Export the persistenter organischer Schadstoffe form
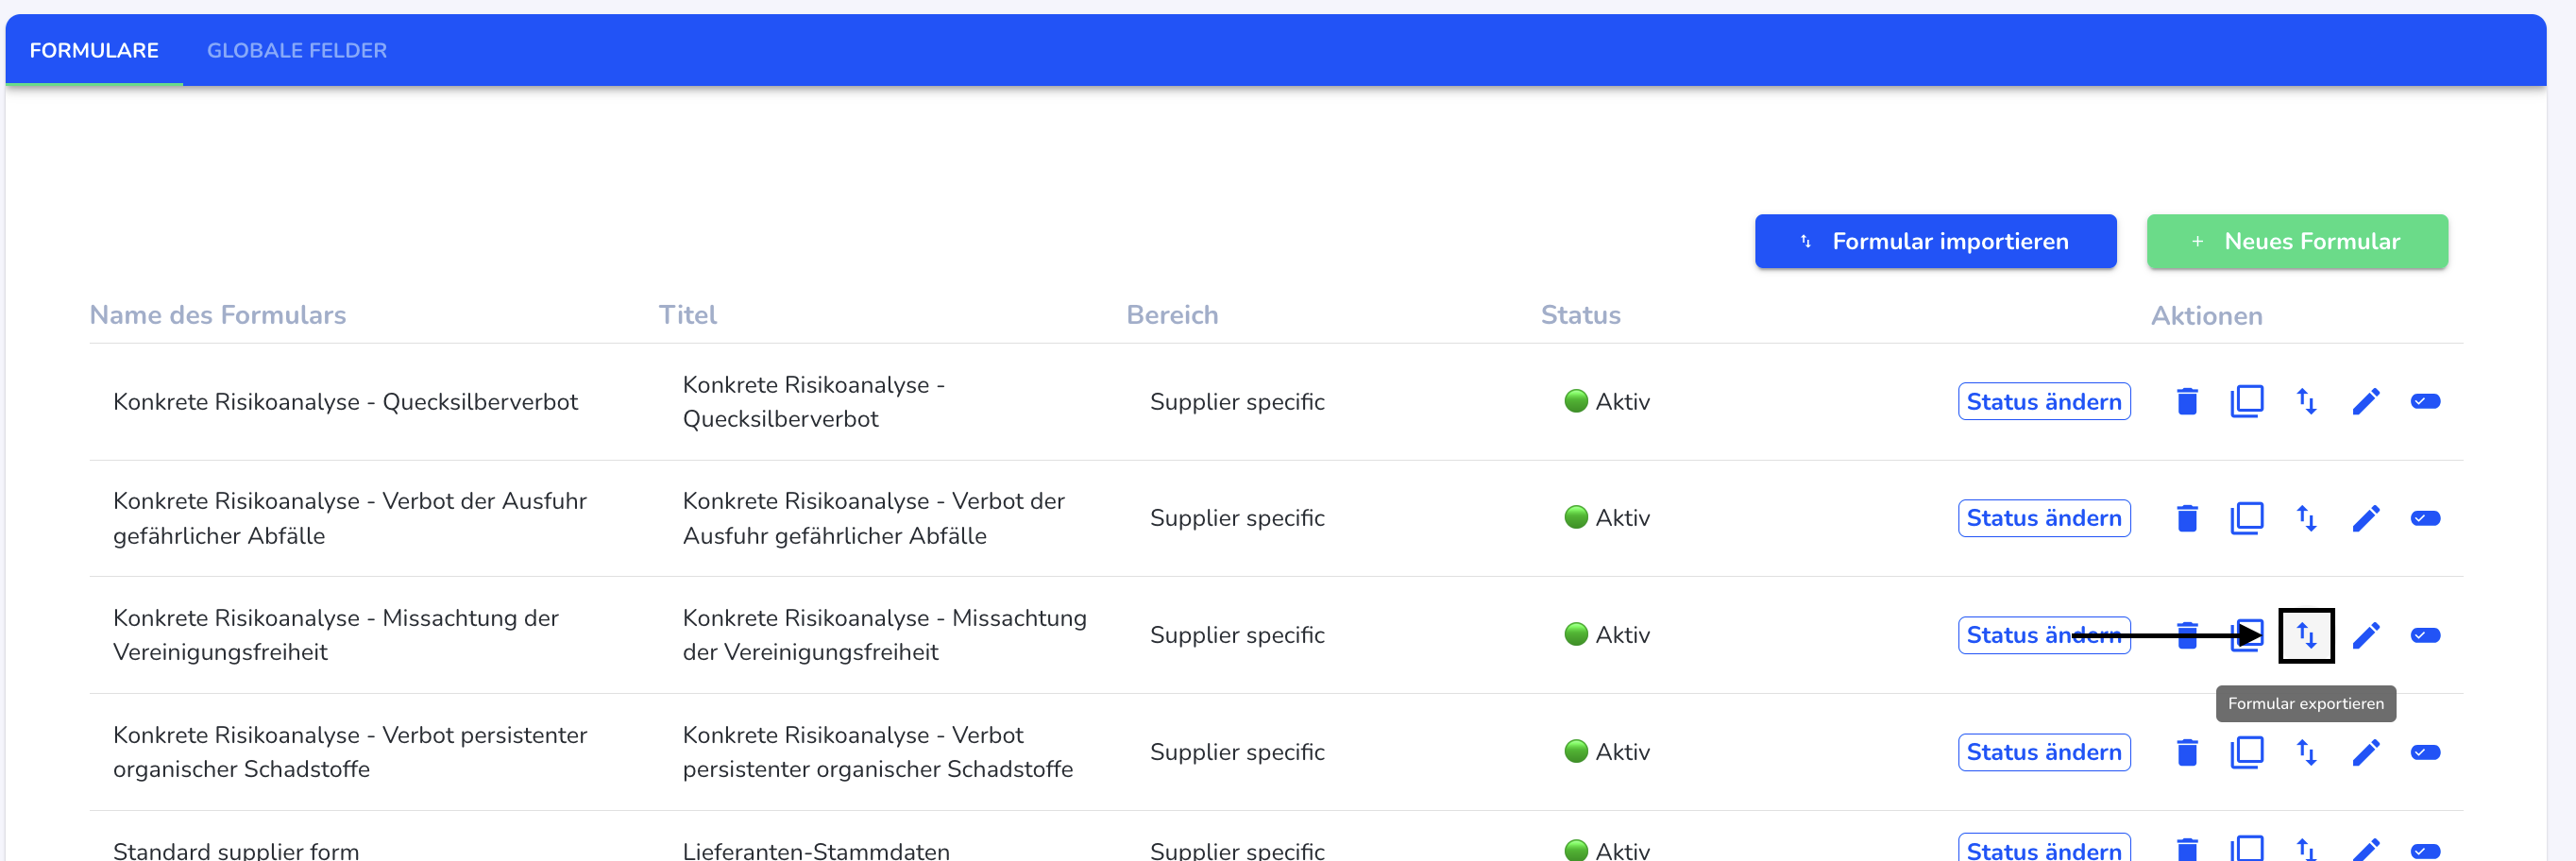2576x861 pixels. [2306, 753]
